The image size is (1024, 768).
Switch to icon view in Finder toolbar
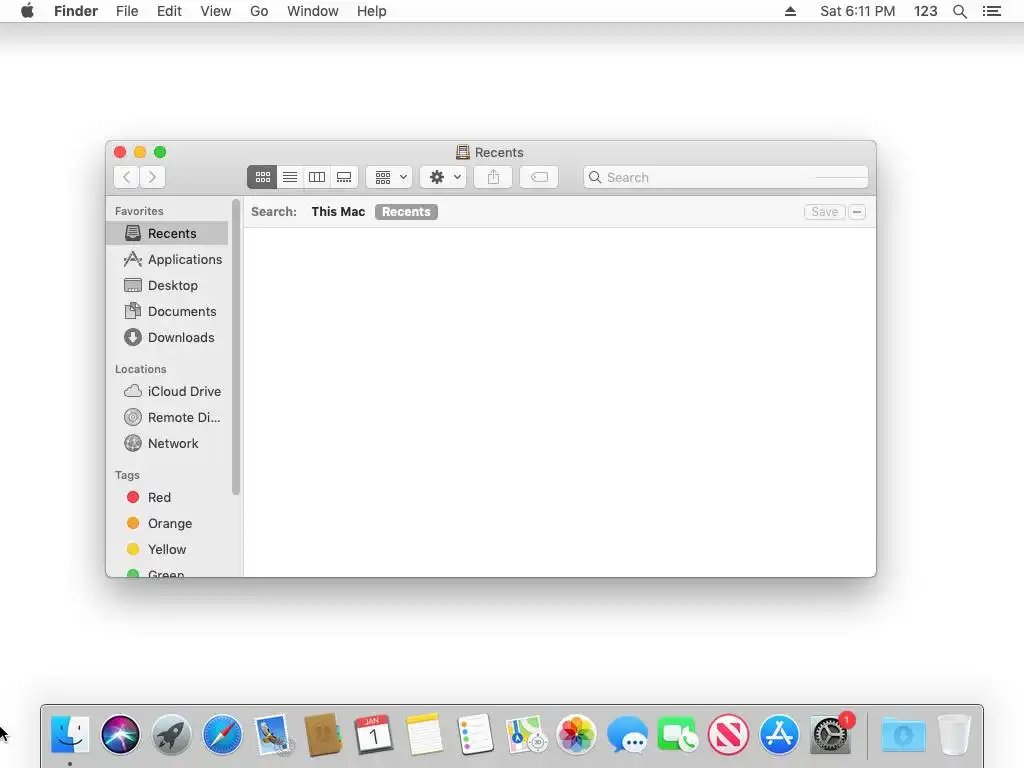tap(263, 177)
